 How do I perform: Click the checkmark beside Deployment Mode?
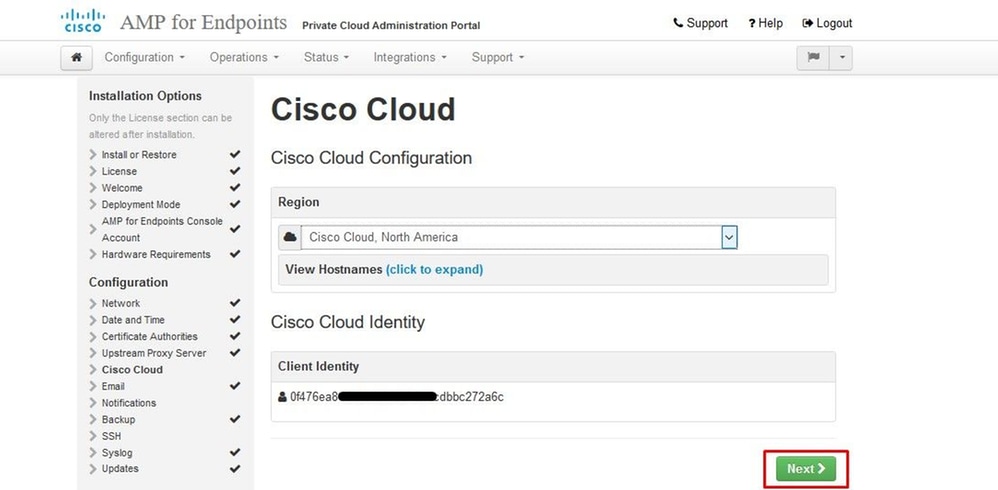235,204
